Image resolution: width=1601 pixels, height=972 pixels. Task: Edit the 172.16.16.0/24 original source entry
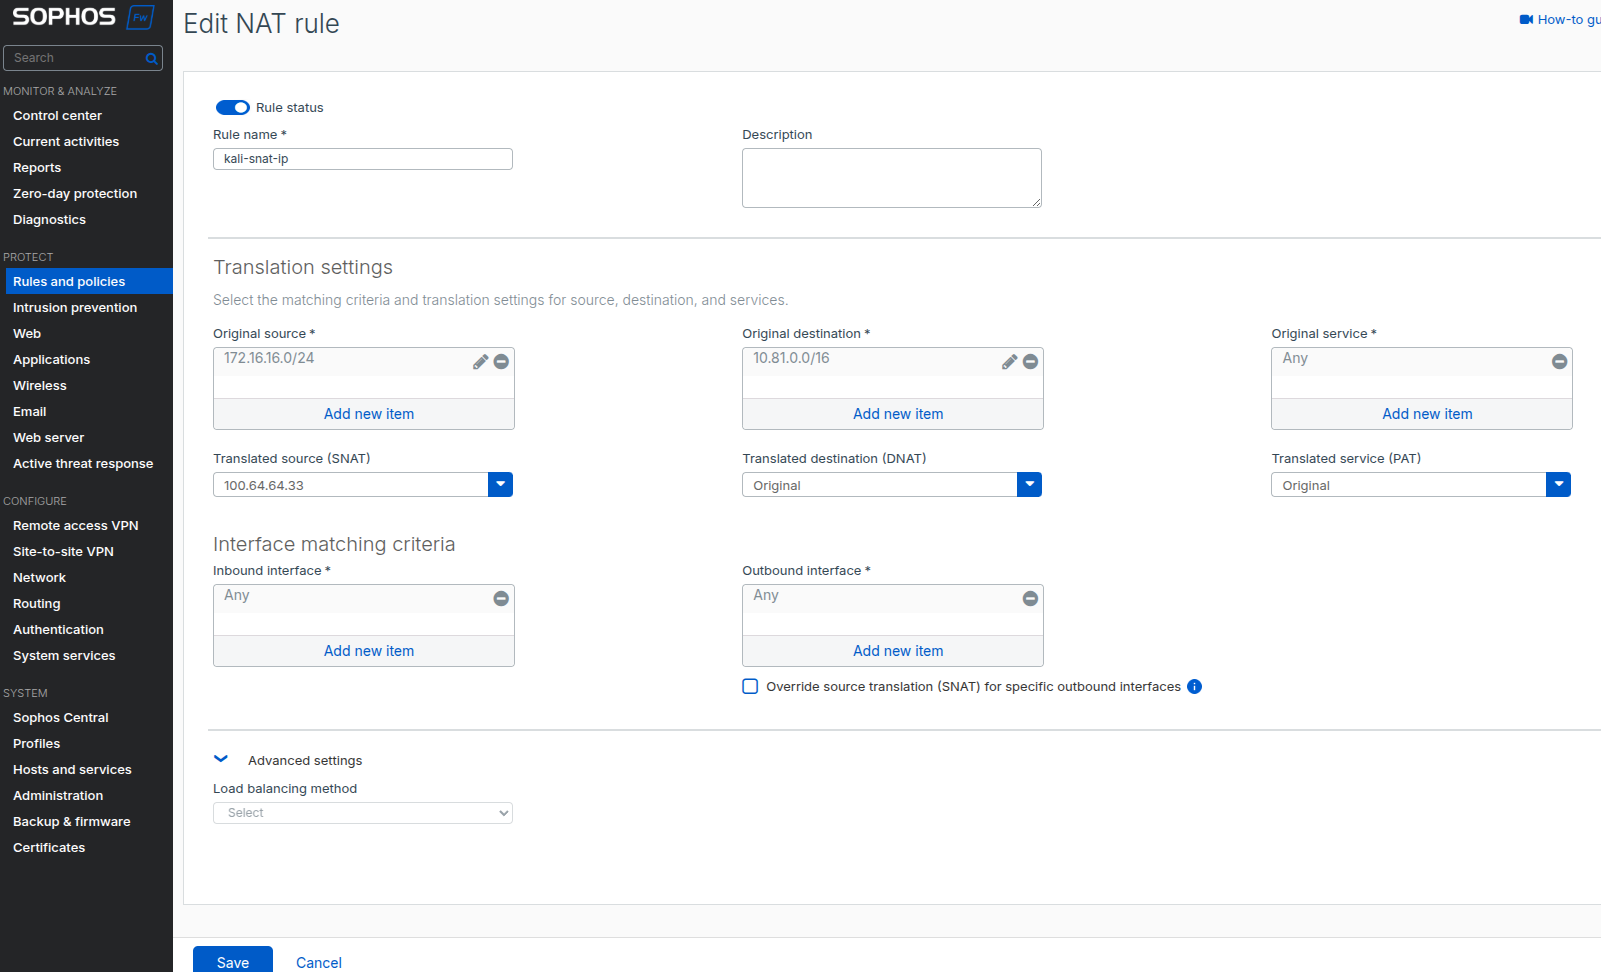pos(480,362)
